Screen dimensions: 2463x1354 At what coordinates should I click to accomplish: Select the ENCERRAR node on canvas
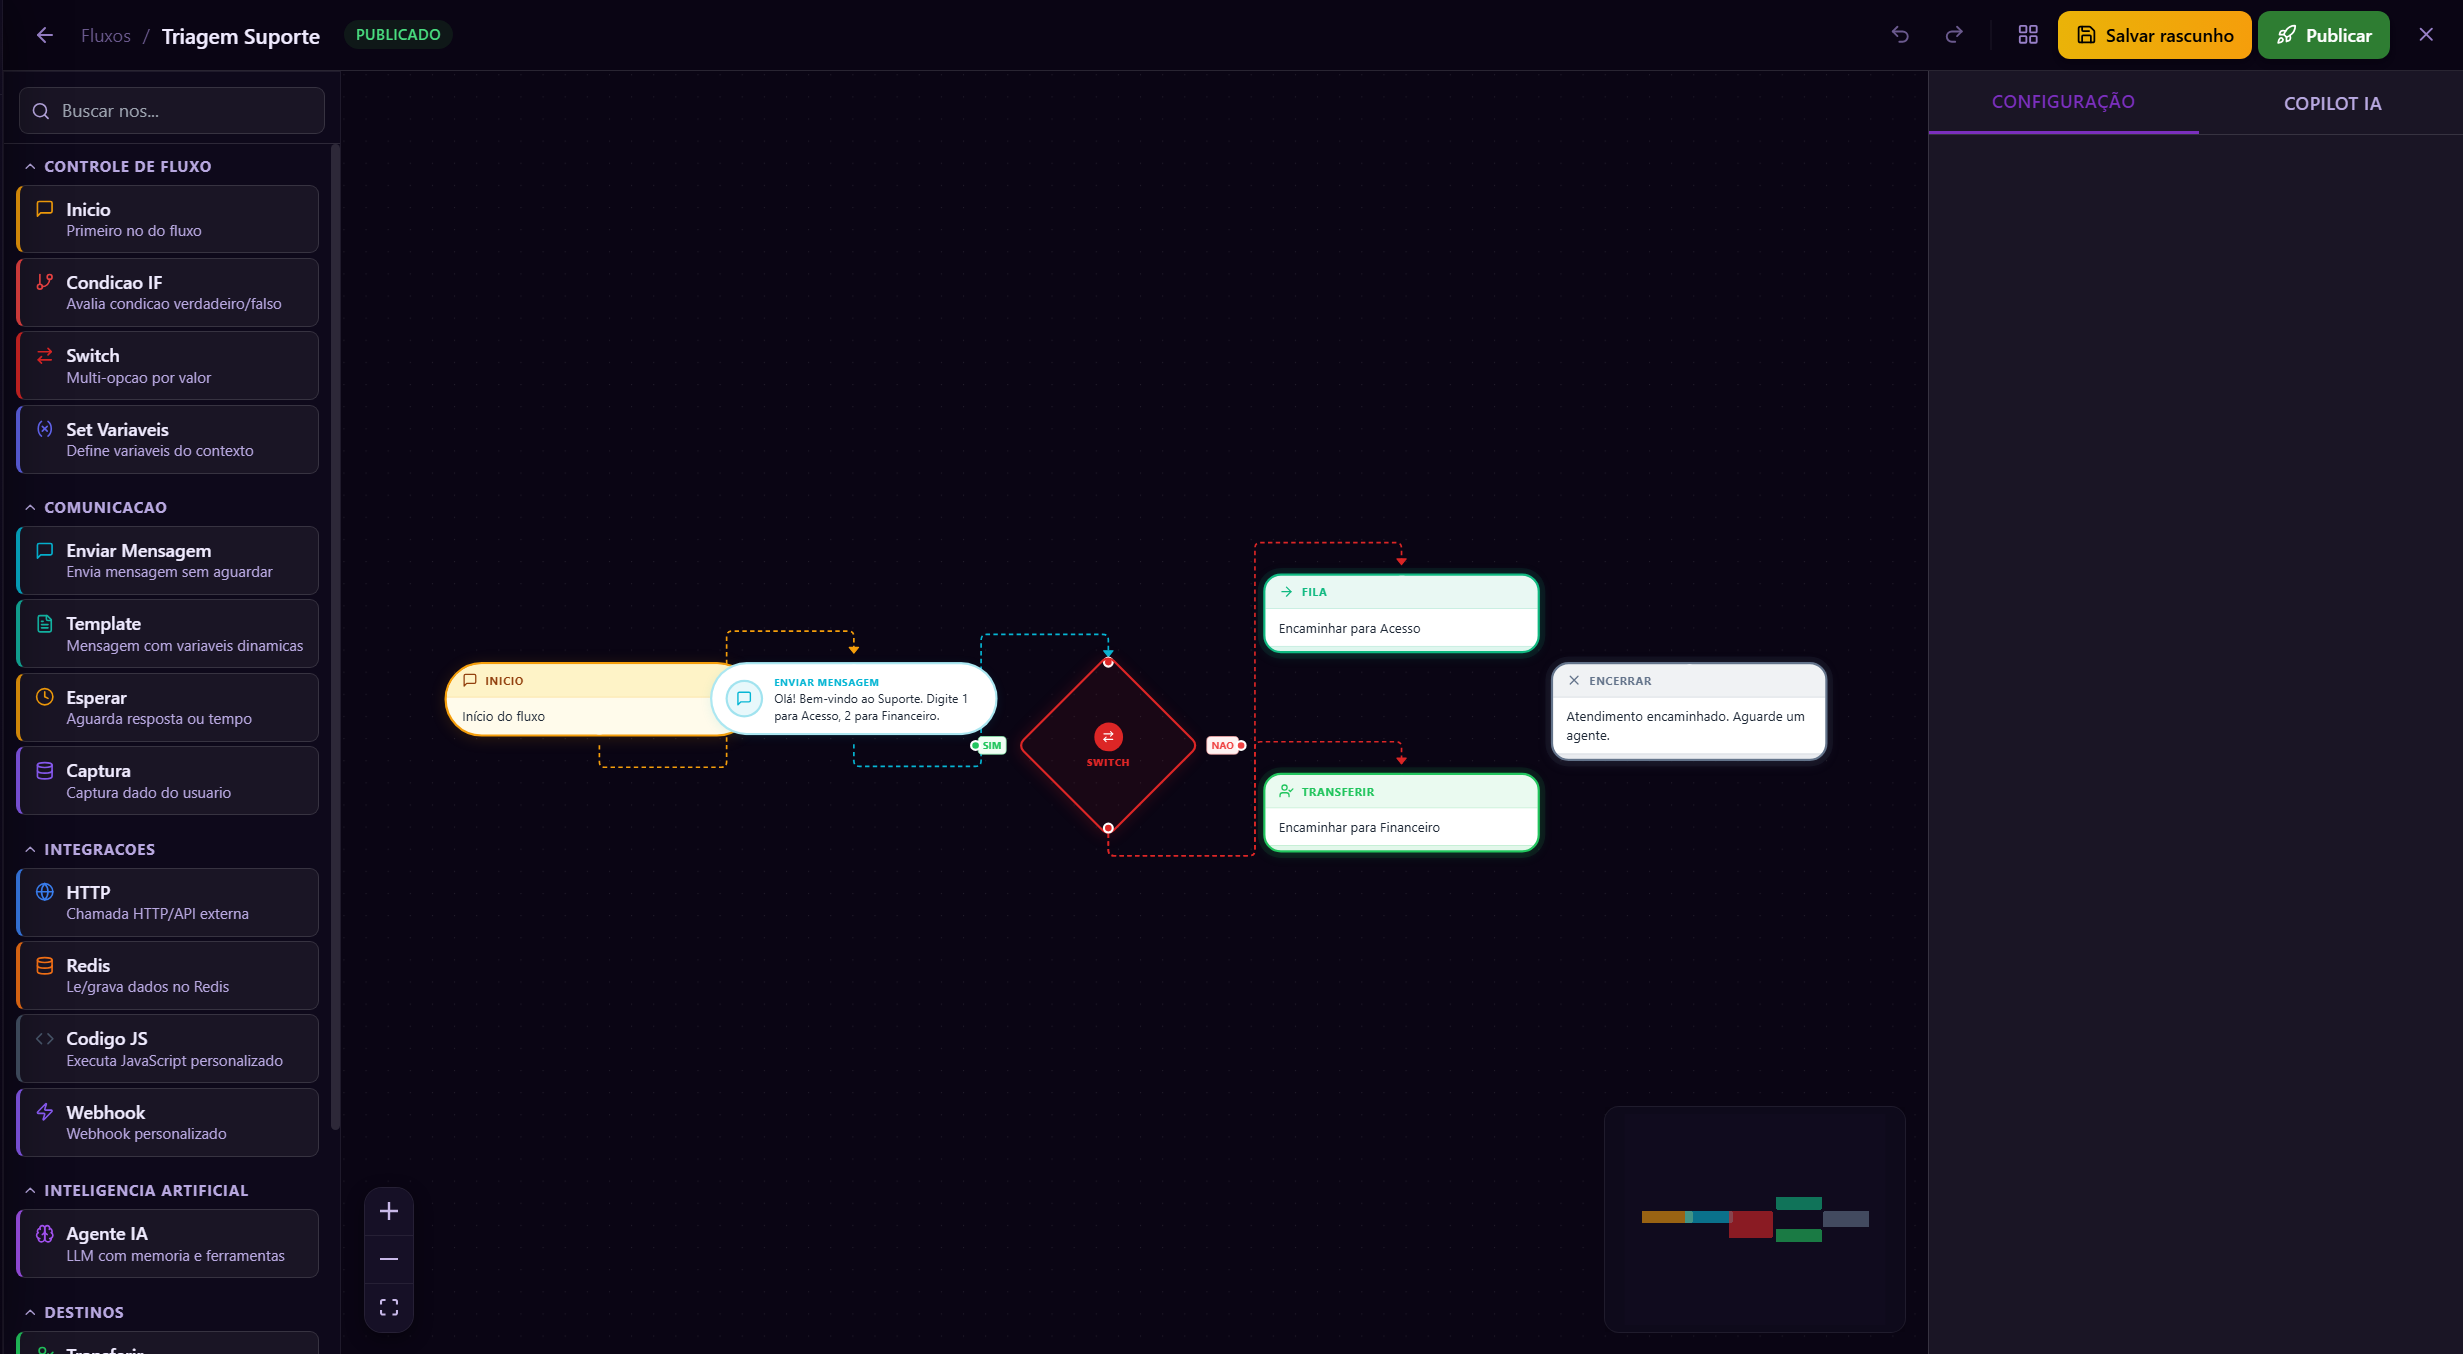tap(1688, 711)
